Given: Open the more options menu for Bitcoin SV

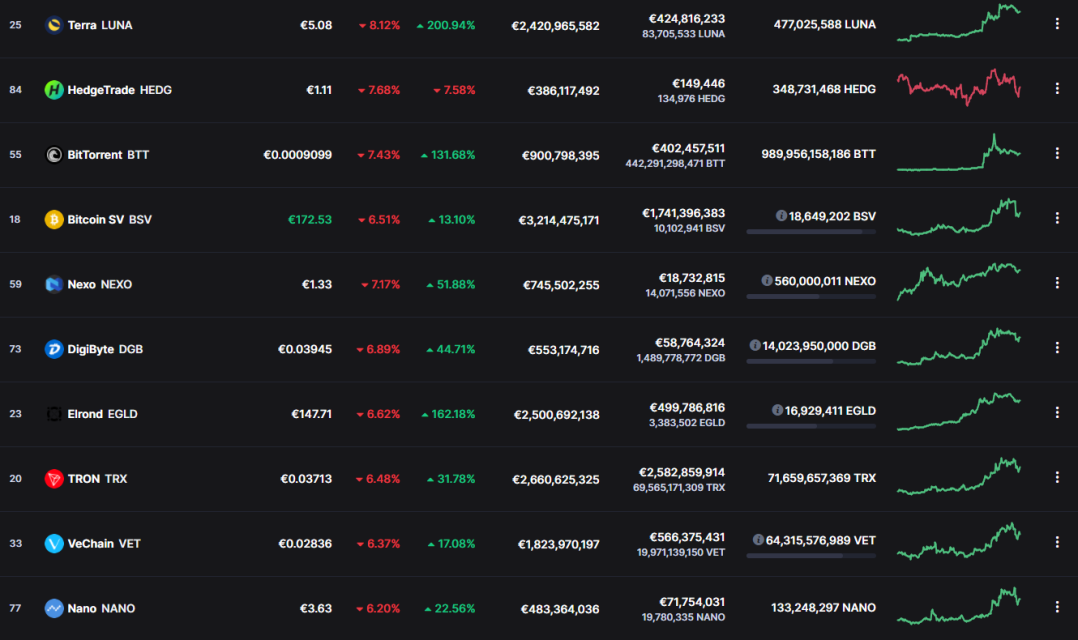Looking at the screenshot, I should pos(1057,218).
